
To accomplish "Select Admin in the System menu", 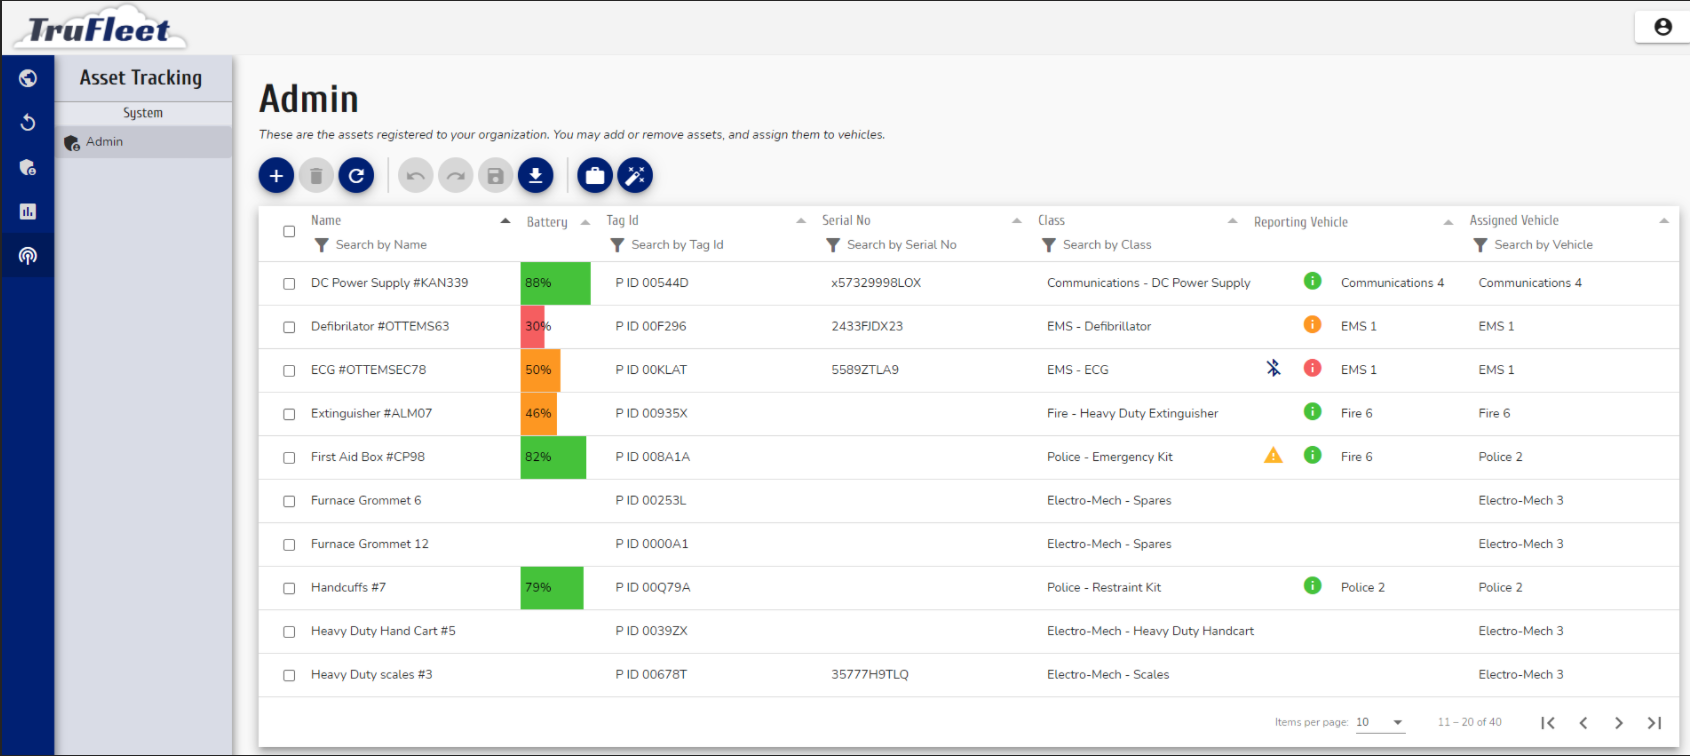I will [x=104, y=142].
